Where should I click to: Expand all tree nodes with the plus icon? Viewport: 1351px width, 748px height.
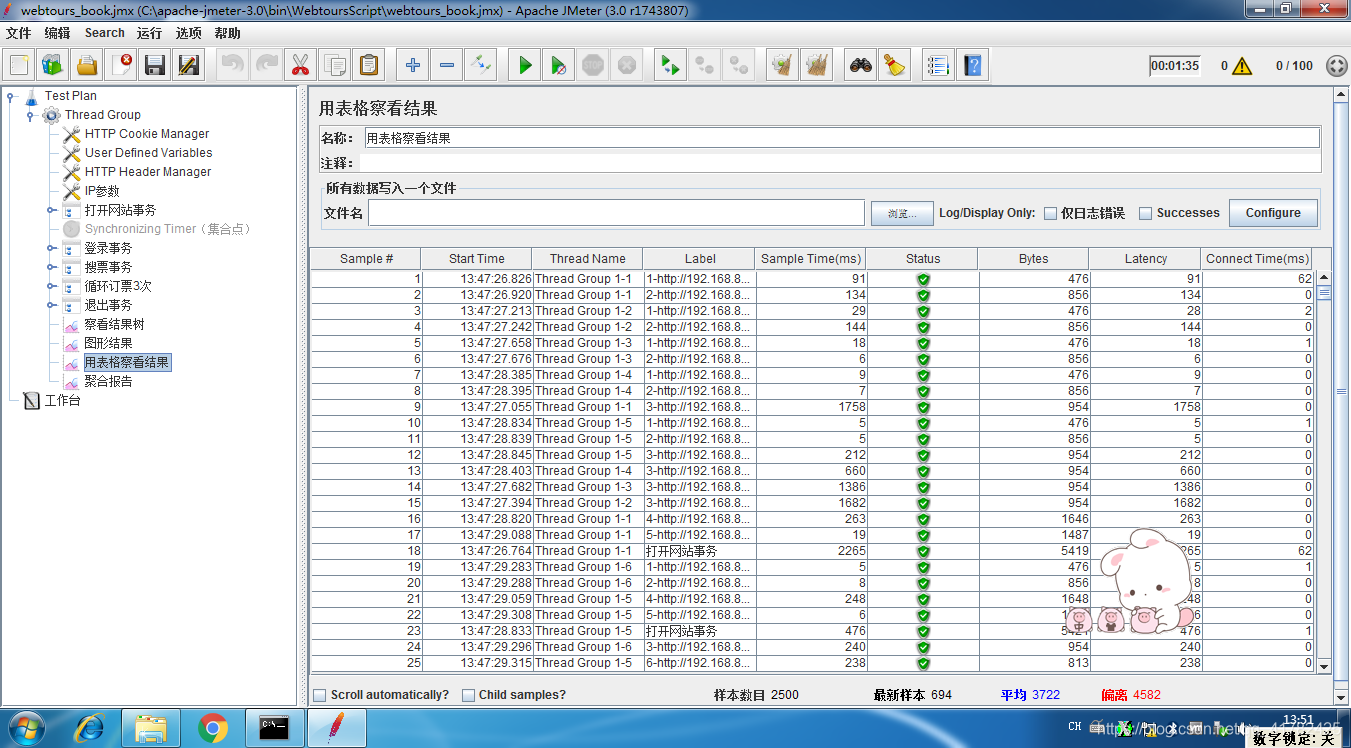413,66
